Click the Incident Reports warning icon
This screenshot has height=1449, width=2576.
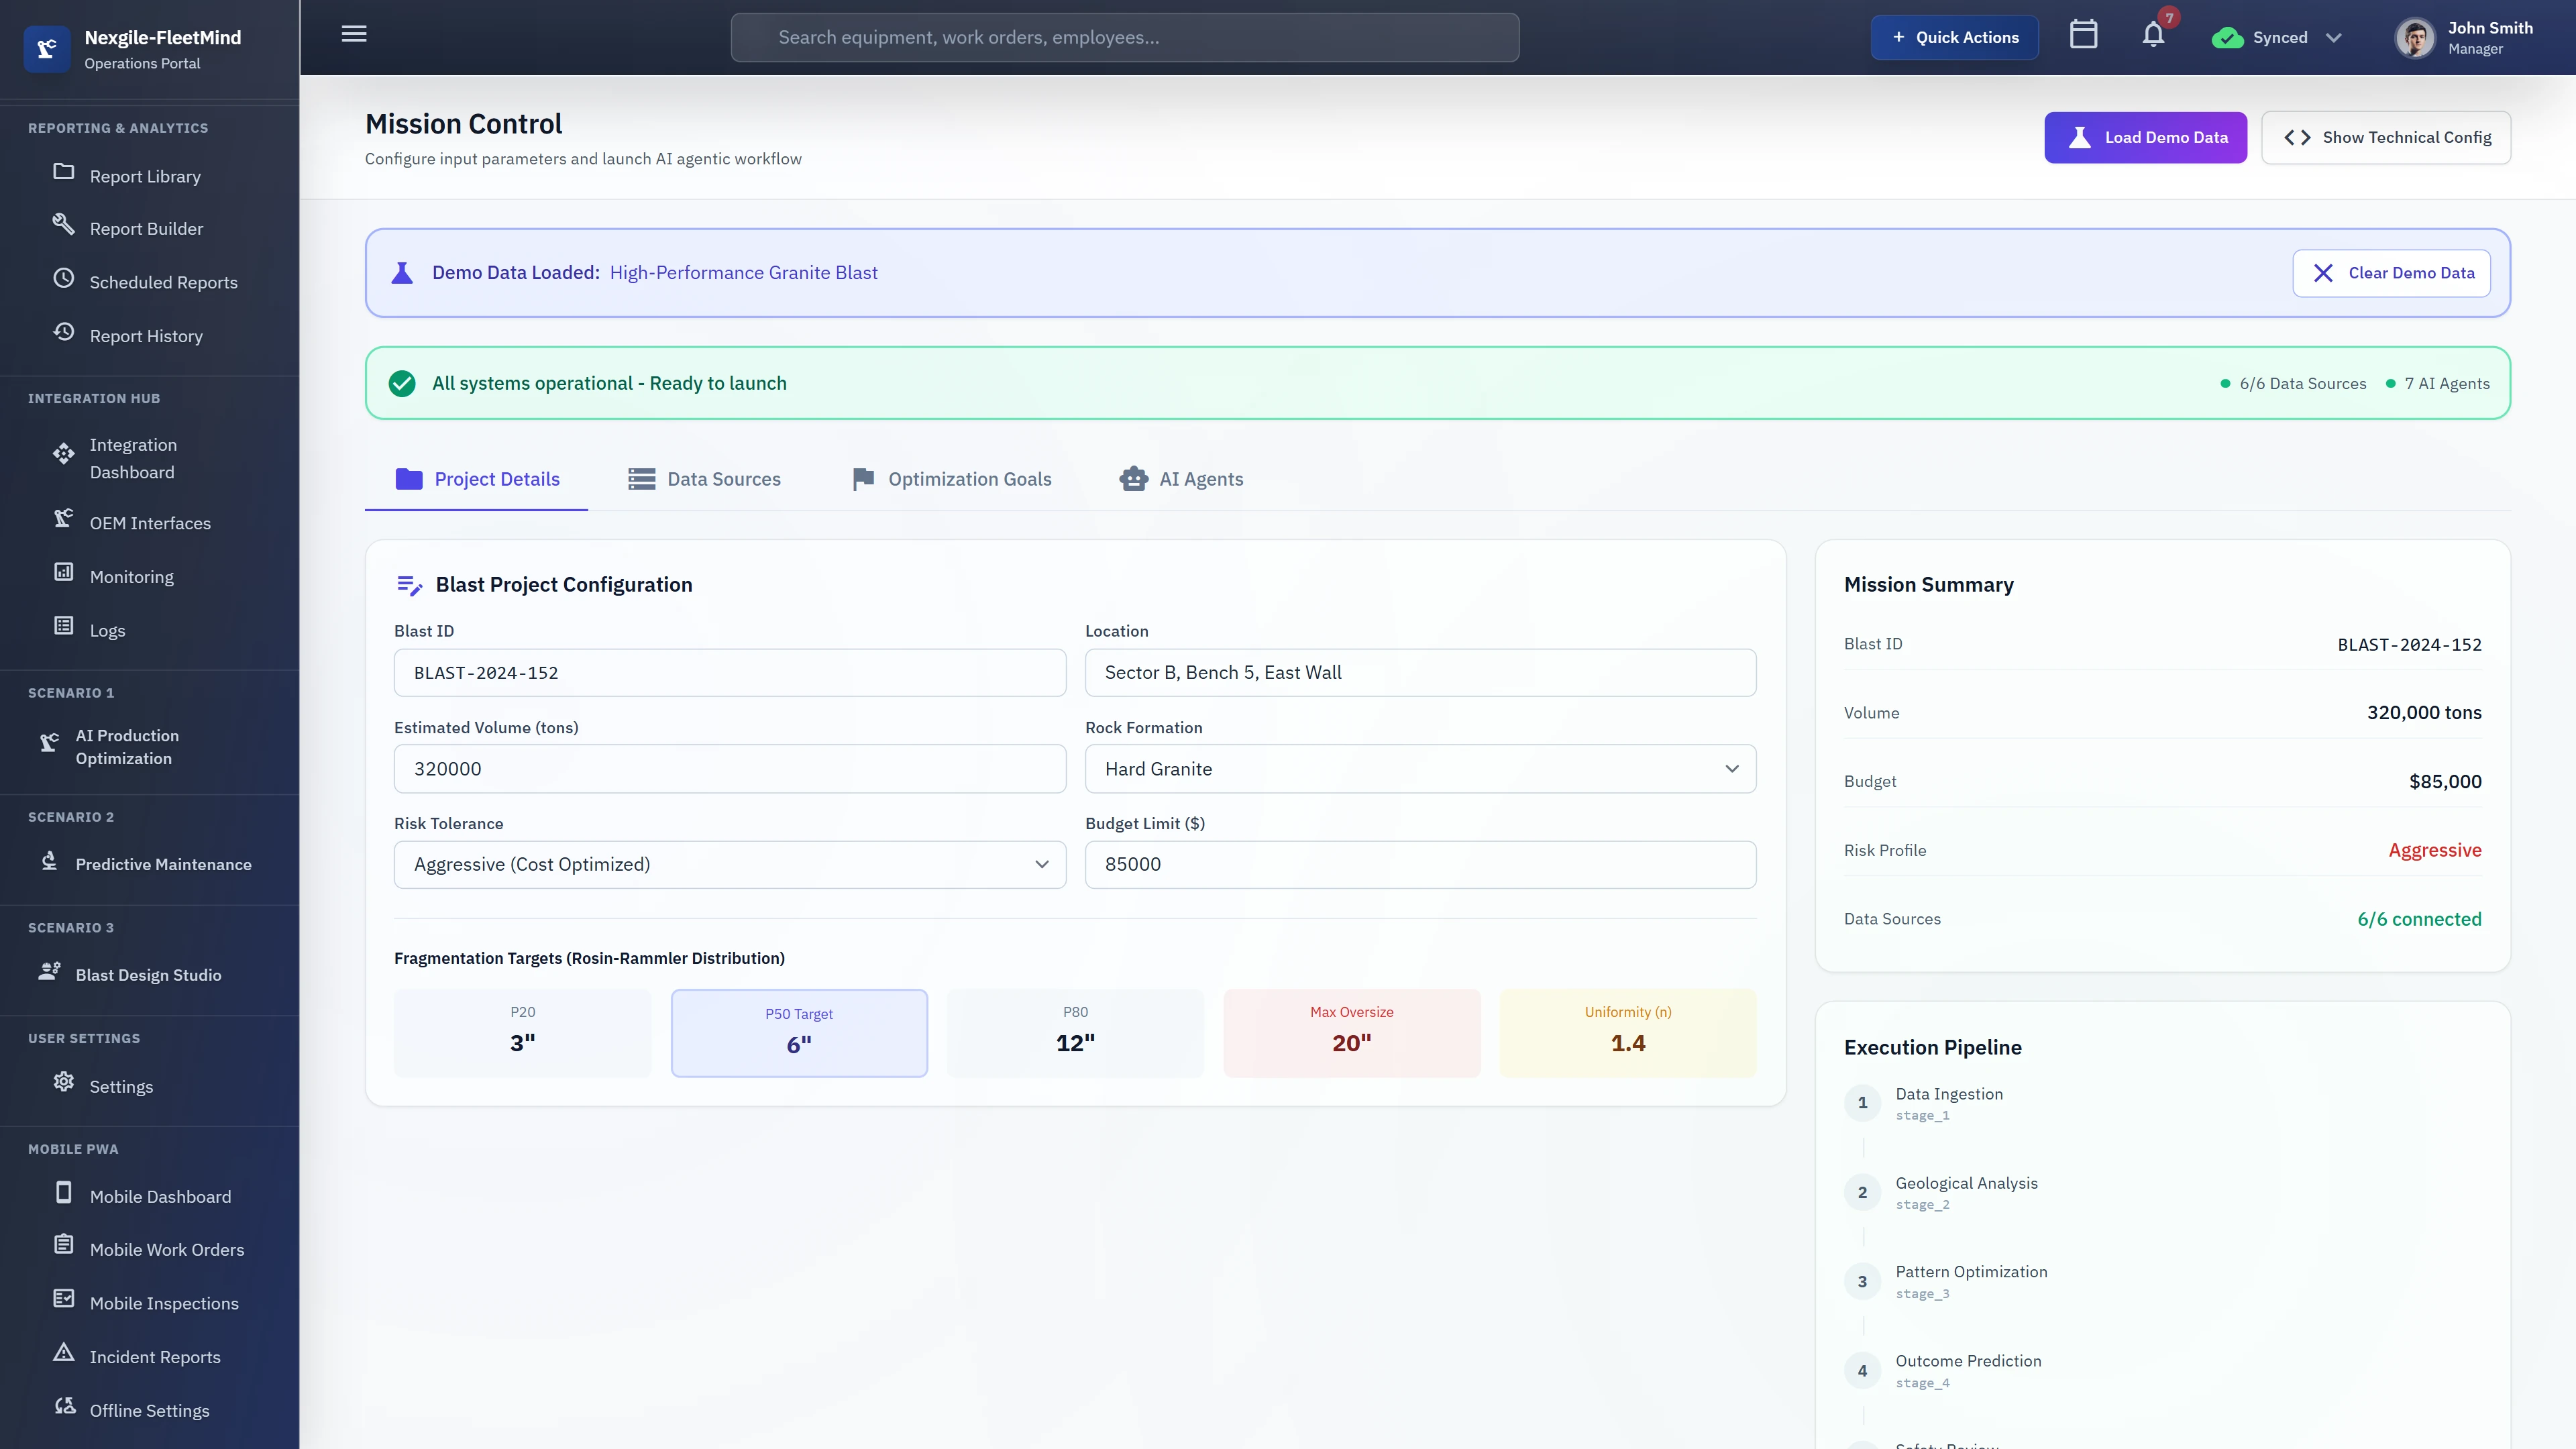pos(63,1353)
